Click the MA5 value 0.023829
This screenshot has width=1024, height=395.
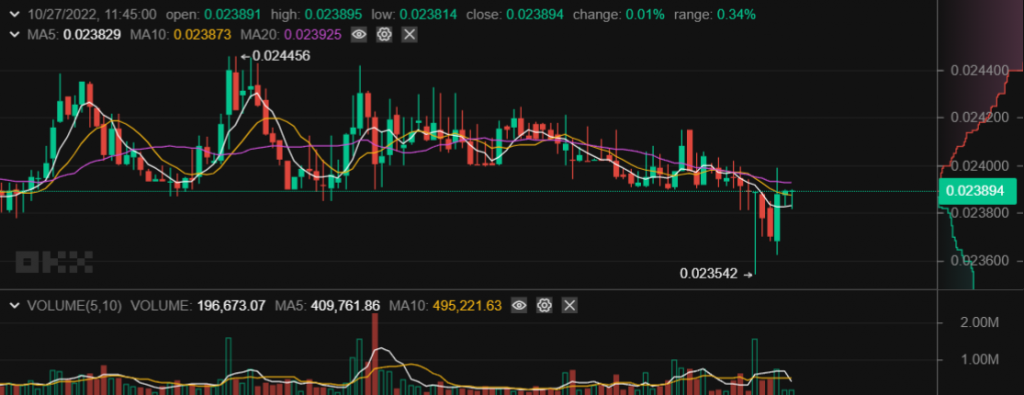point(91,35)
